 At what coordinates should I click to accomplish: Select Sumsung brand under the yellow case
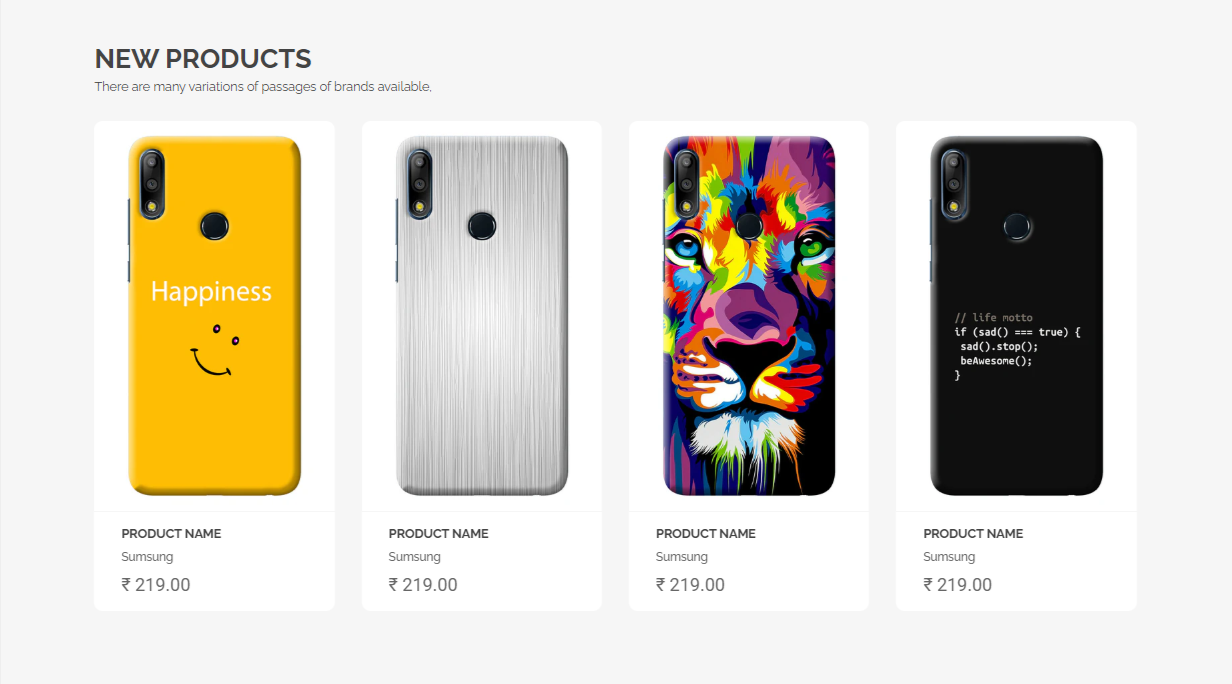point(147,557)
